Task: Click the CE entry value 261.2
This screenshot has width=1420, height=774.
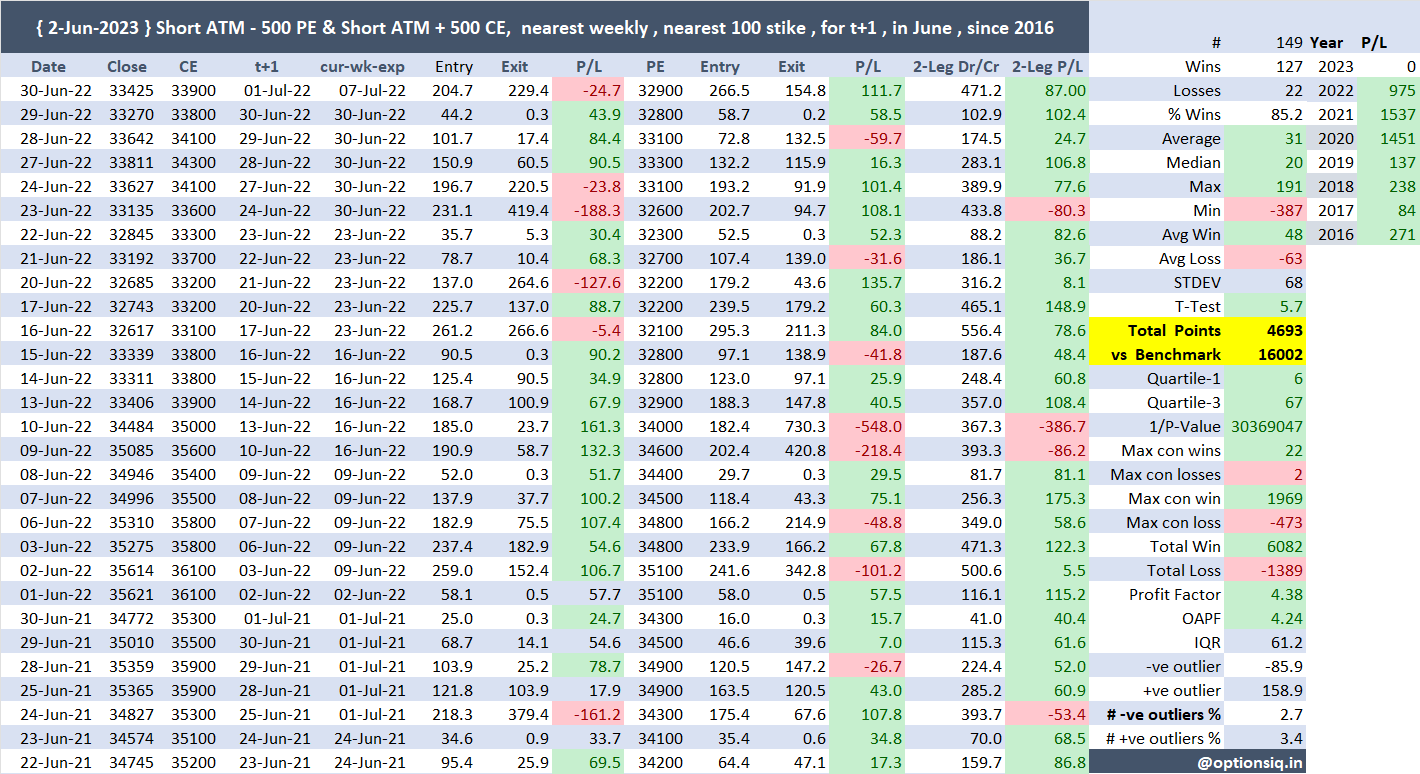Action: click(x=454, y=331)
